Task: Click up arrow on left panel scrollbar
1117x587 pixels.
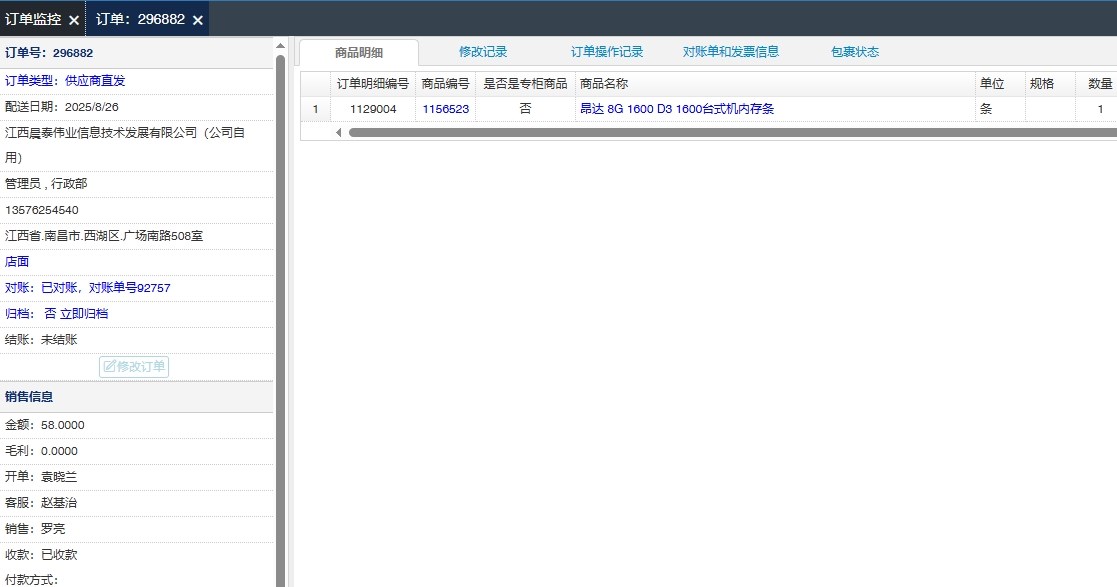Action: tap(281, 45)
